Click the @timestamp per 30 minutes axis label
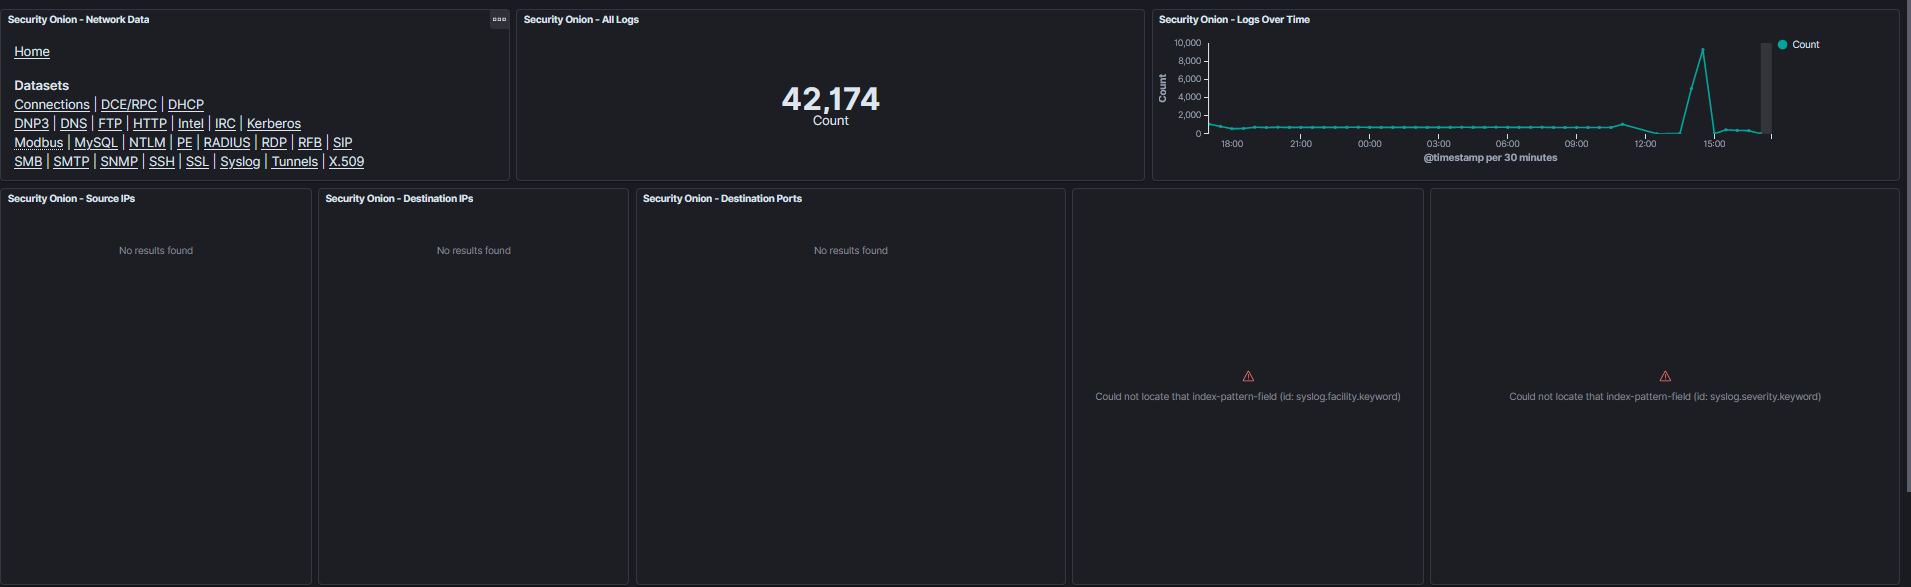The height and width of the screenshot is (587, 1911). [1490, 158]
